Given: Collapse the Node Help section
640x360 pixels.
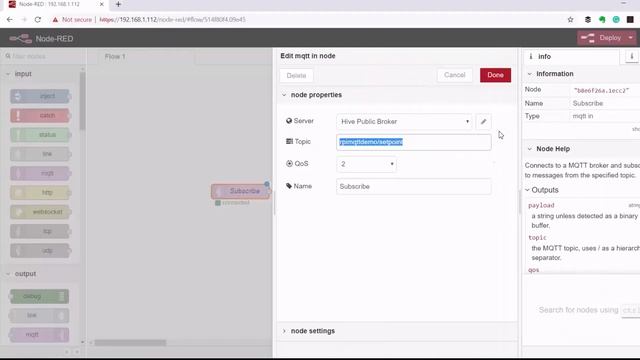Looking at the screenshot, I should tap(548, 149).
